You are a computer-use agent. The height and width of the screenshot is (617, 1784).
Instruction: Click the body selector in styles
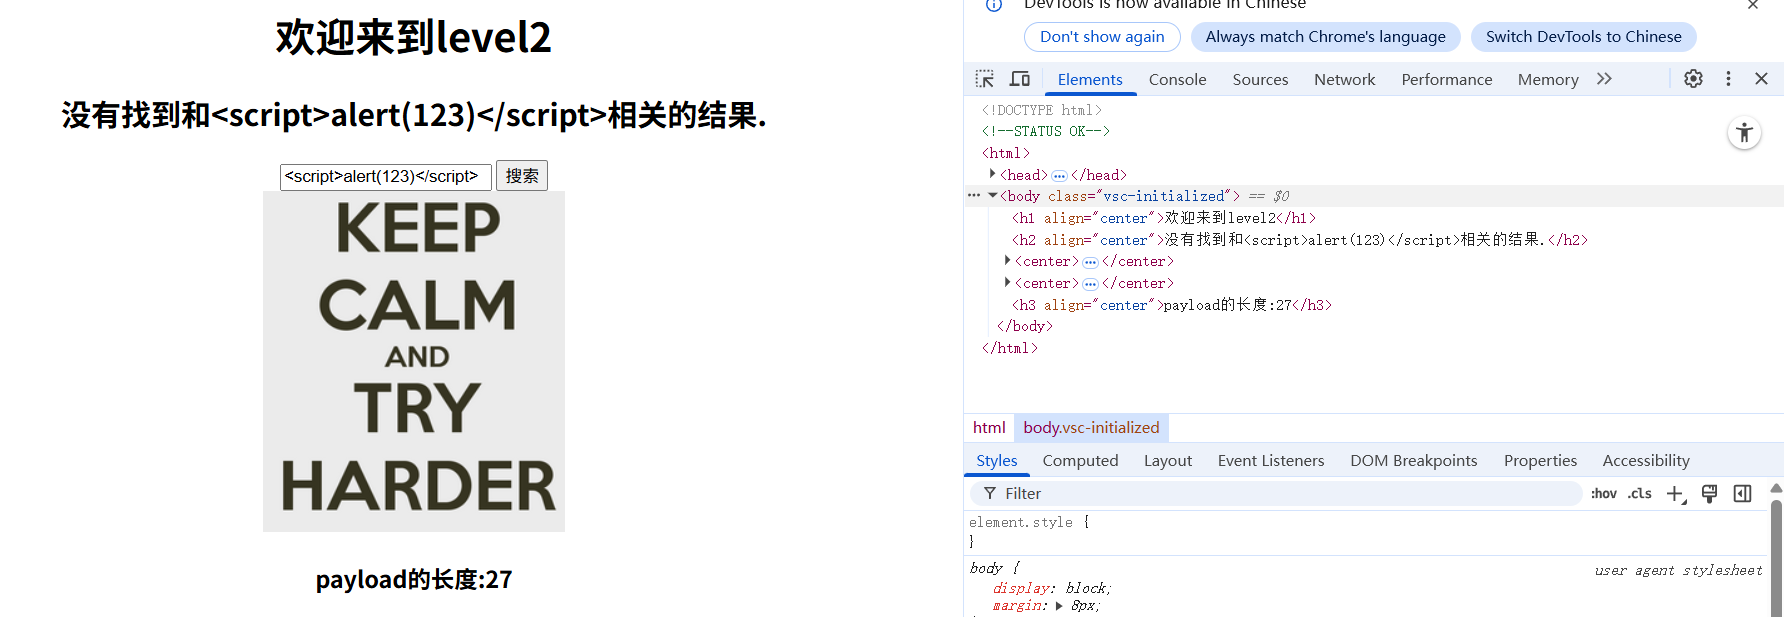(986, 568)
